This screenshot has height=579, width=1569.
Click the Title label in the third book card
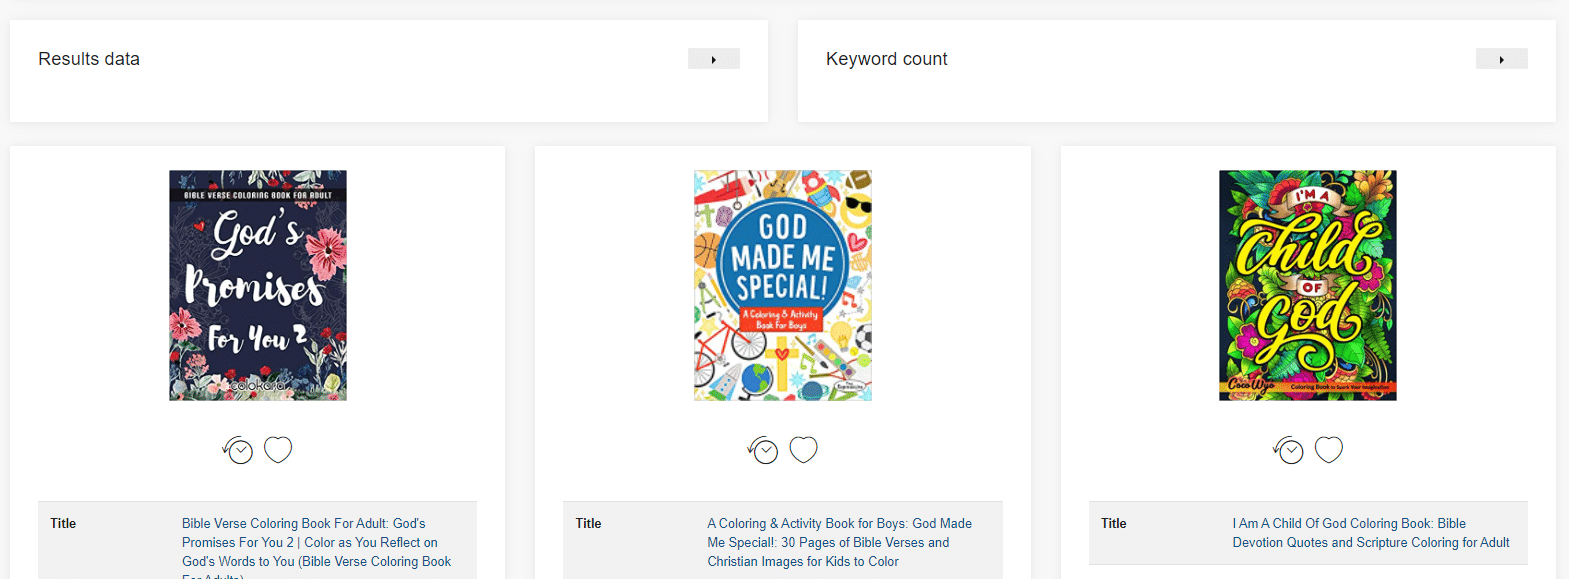pos(1114,523)
